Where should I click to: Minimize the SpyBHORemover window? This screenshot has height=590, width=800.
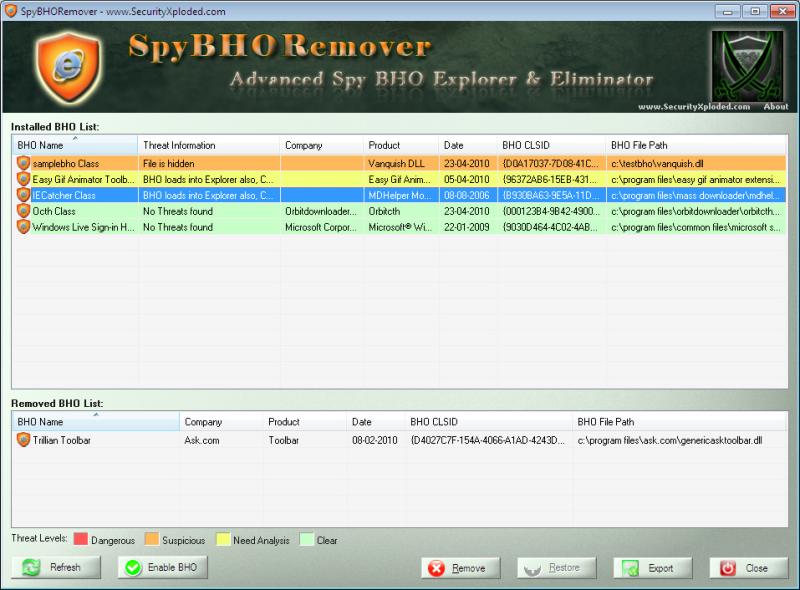(728, 11)
